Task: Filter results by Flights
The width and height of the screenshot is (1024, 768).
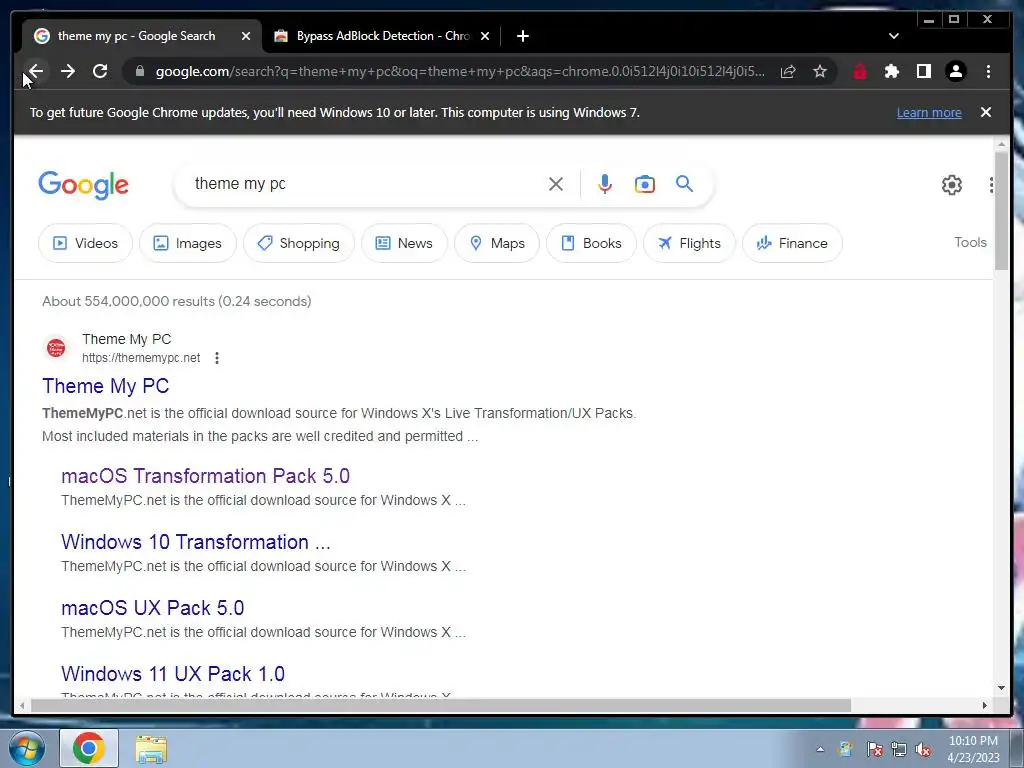Action: point(689,243)
